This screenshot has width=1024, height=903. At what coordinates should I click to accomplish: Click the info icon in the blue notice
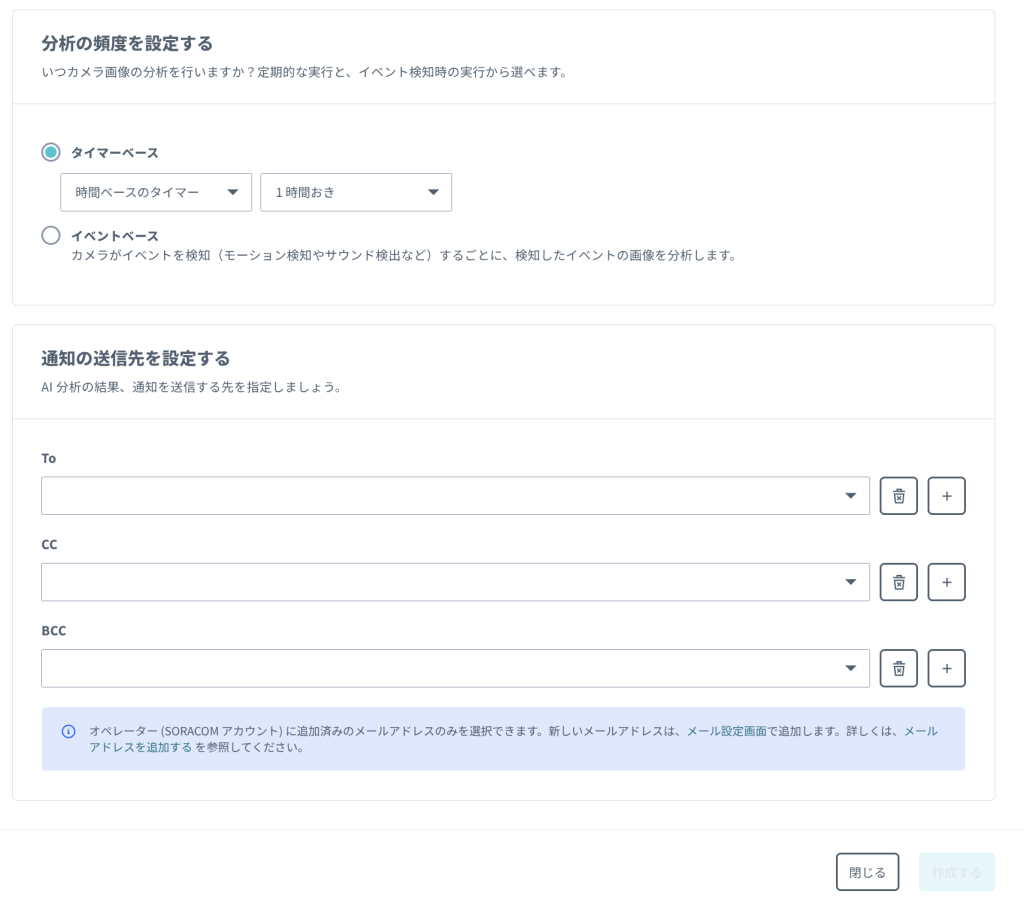coord(69,731)
